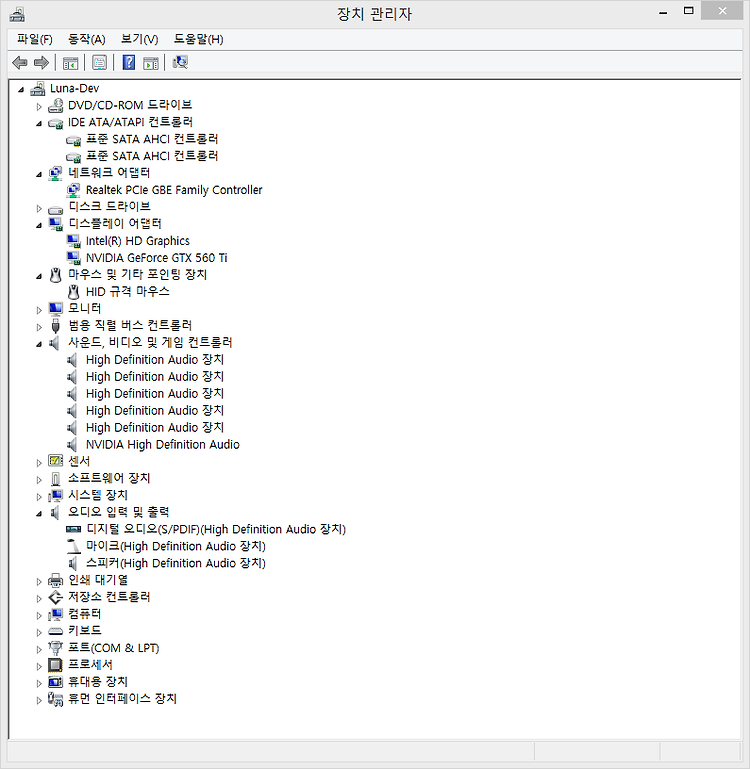The height and width of the screenshot is (769, 750).
Task: Click the Realtek PCIe GBE adapter icon
Action: (x=73, y=190)
